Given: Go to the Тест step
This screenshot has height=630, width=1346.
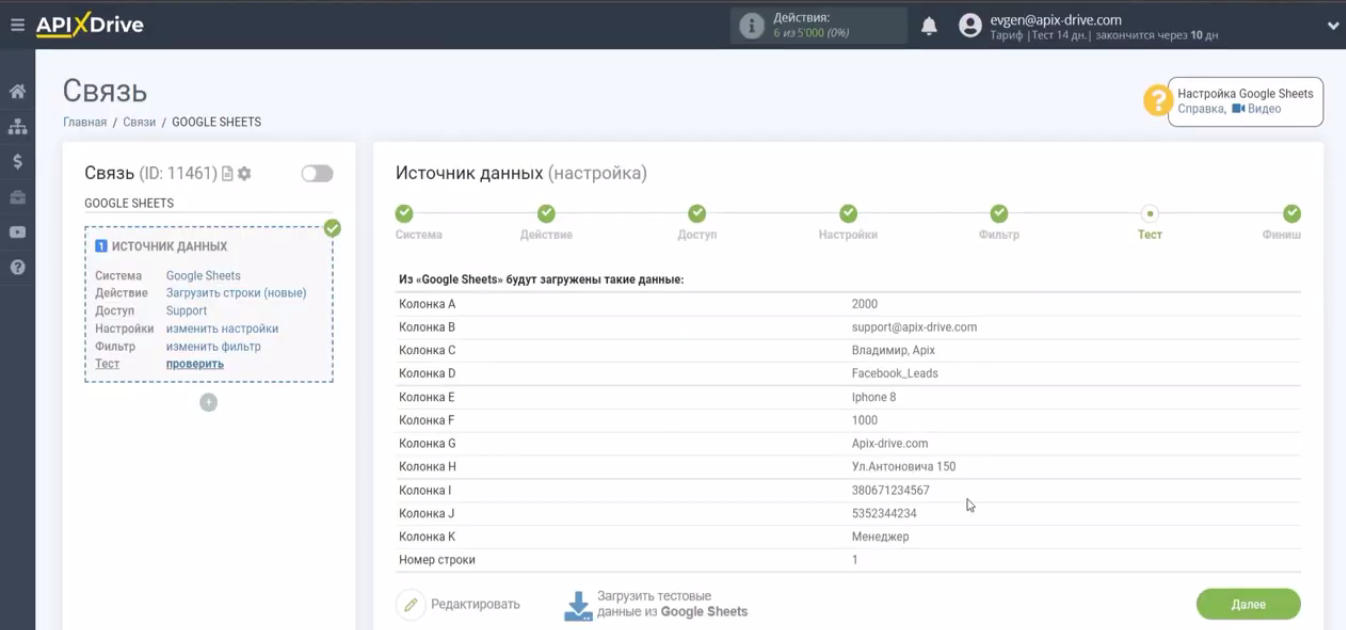Looking at the screenshot, I should pyautogui.click(x=1150, y=213).
